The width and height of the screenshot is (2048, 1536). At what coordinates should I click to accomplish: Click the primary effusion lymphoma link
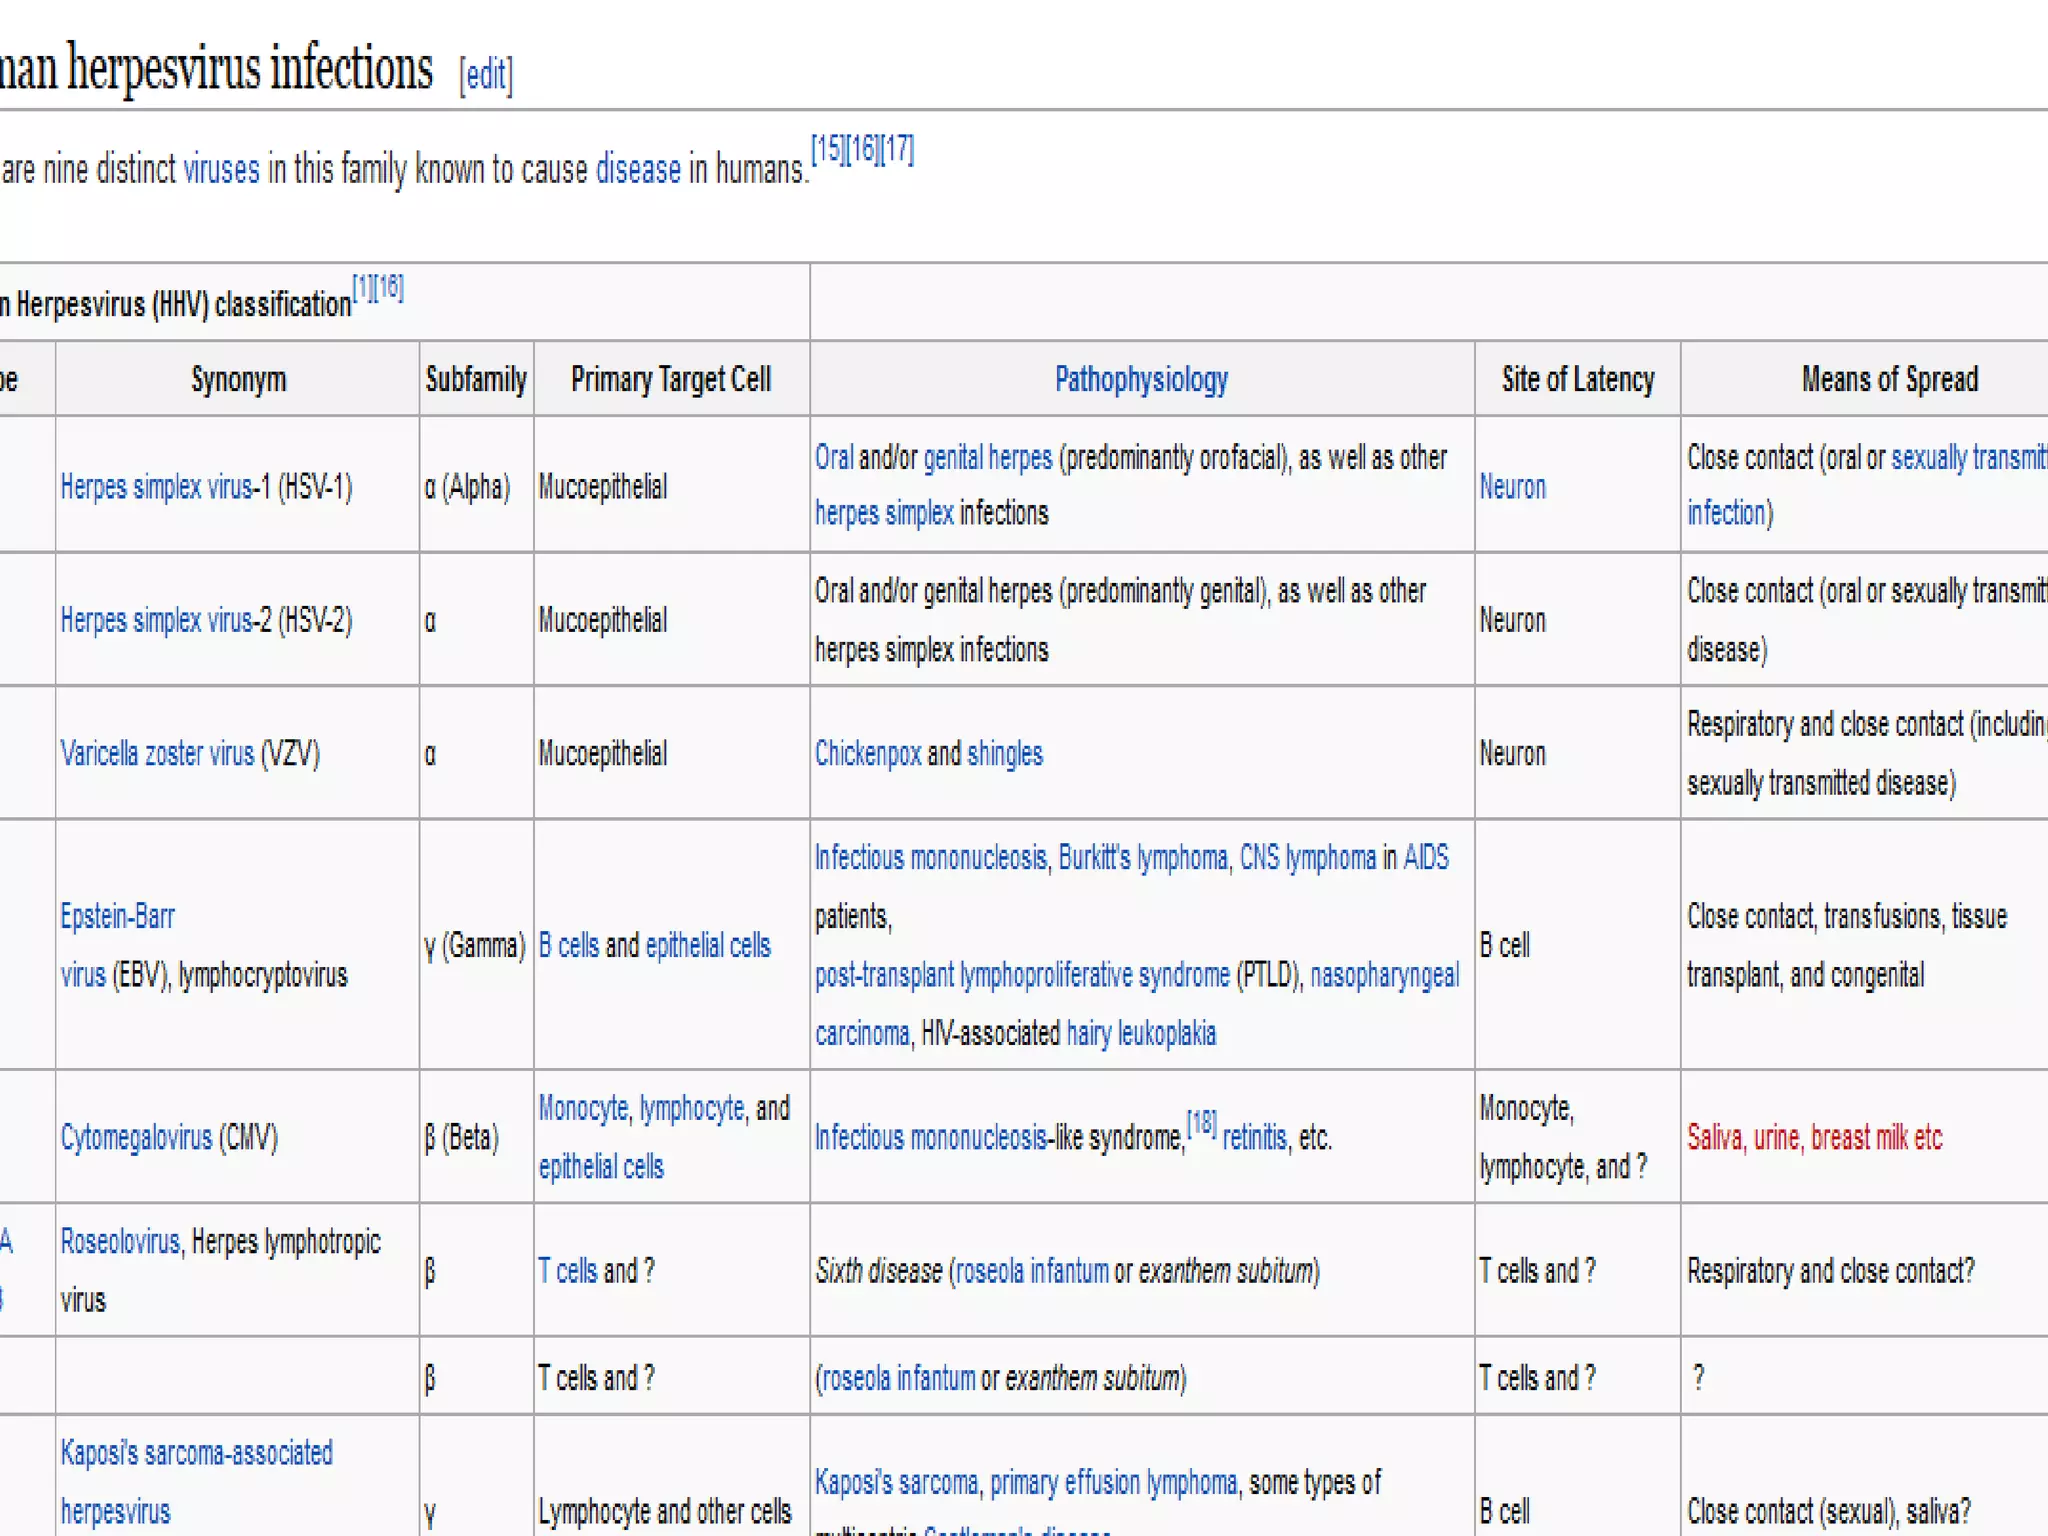tap(1113, 1483)
